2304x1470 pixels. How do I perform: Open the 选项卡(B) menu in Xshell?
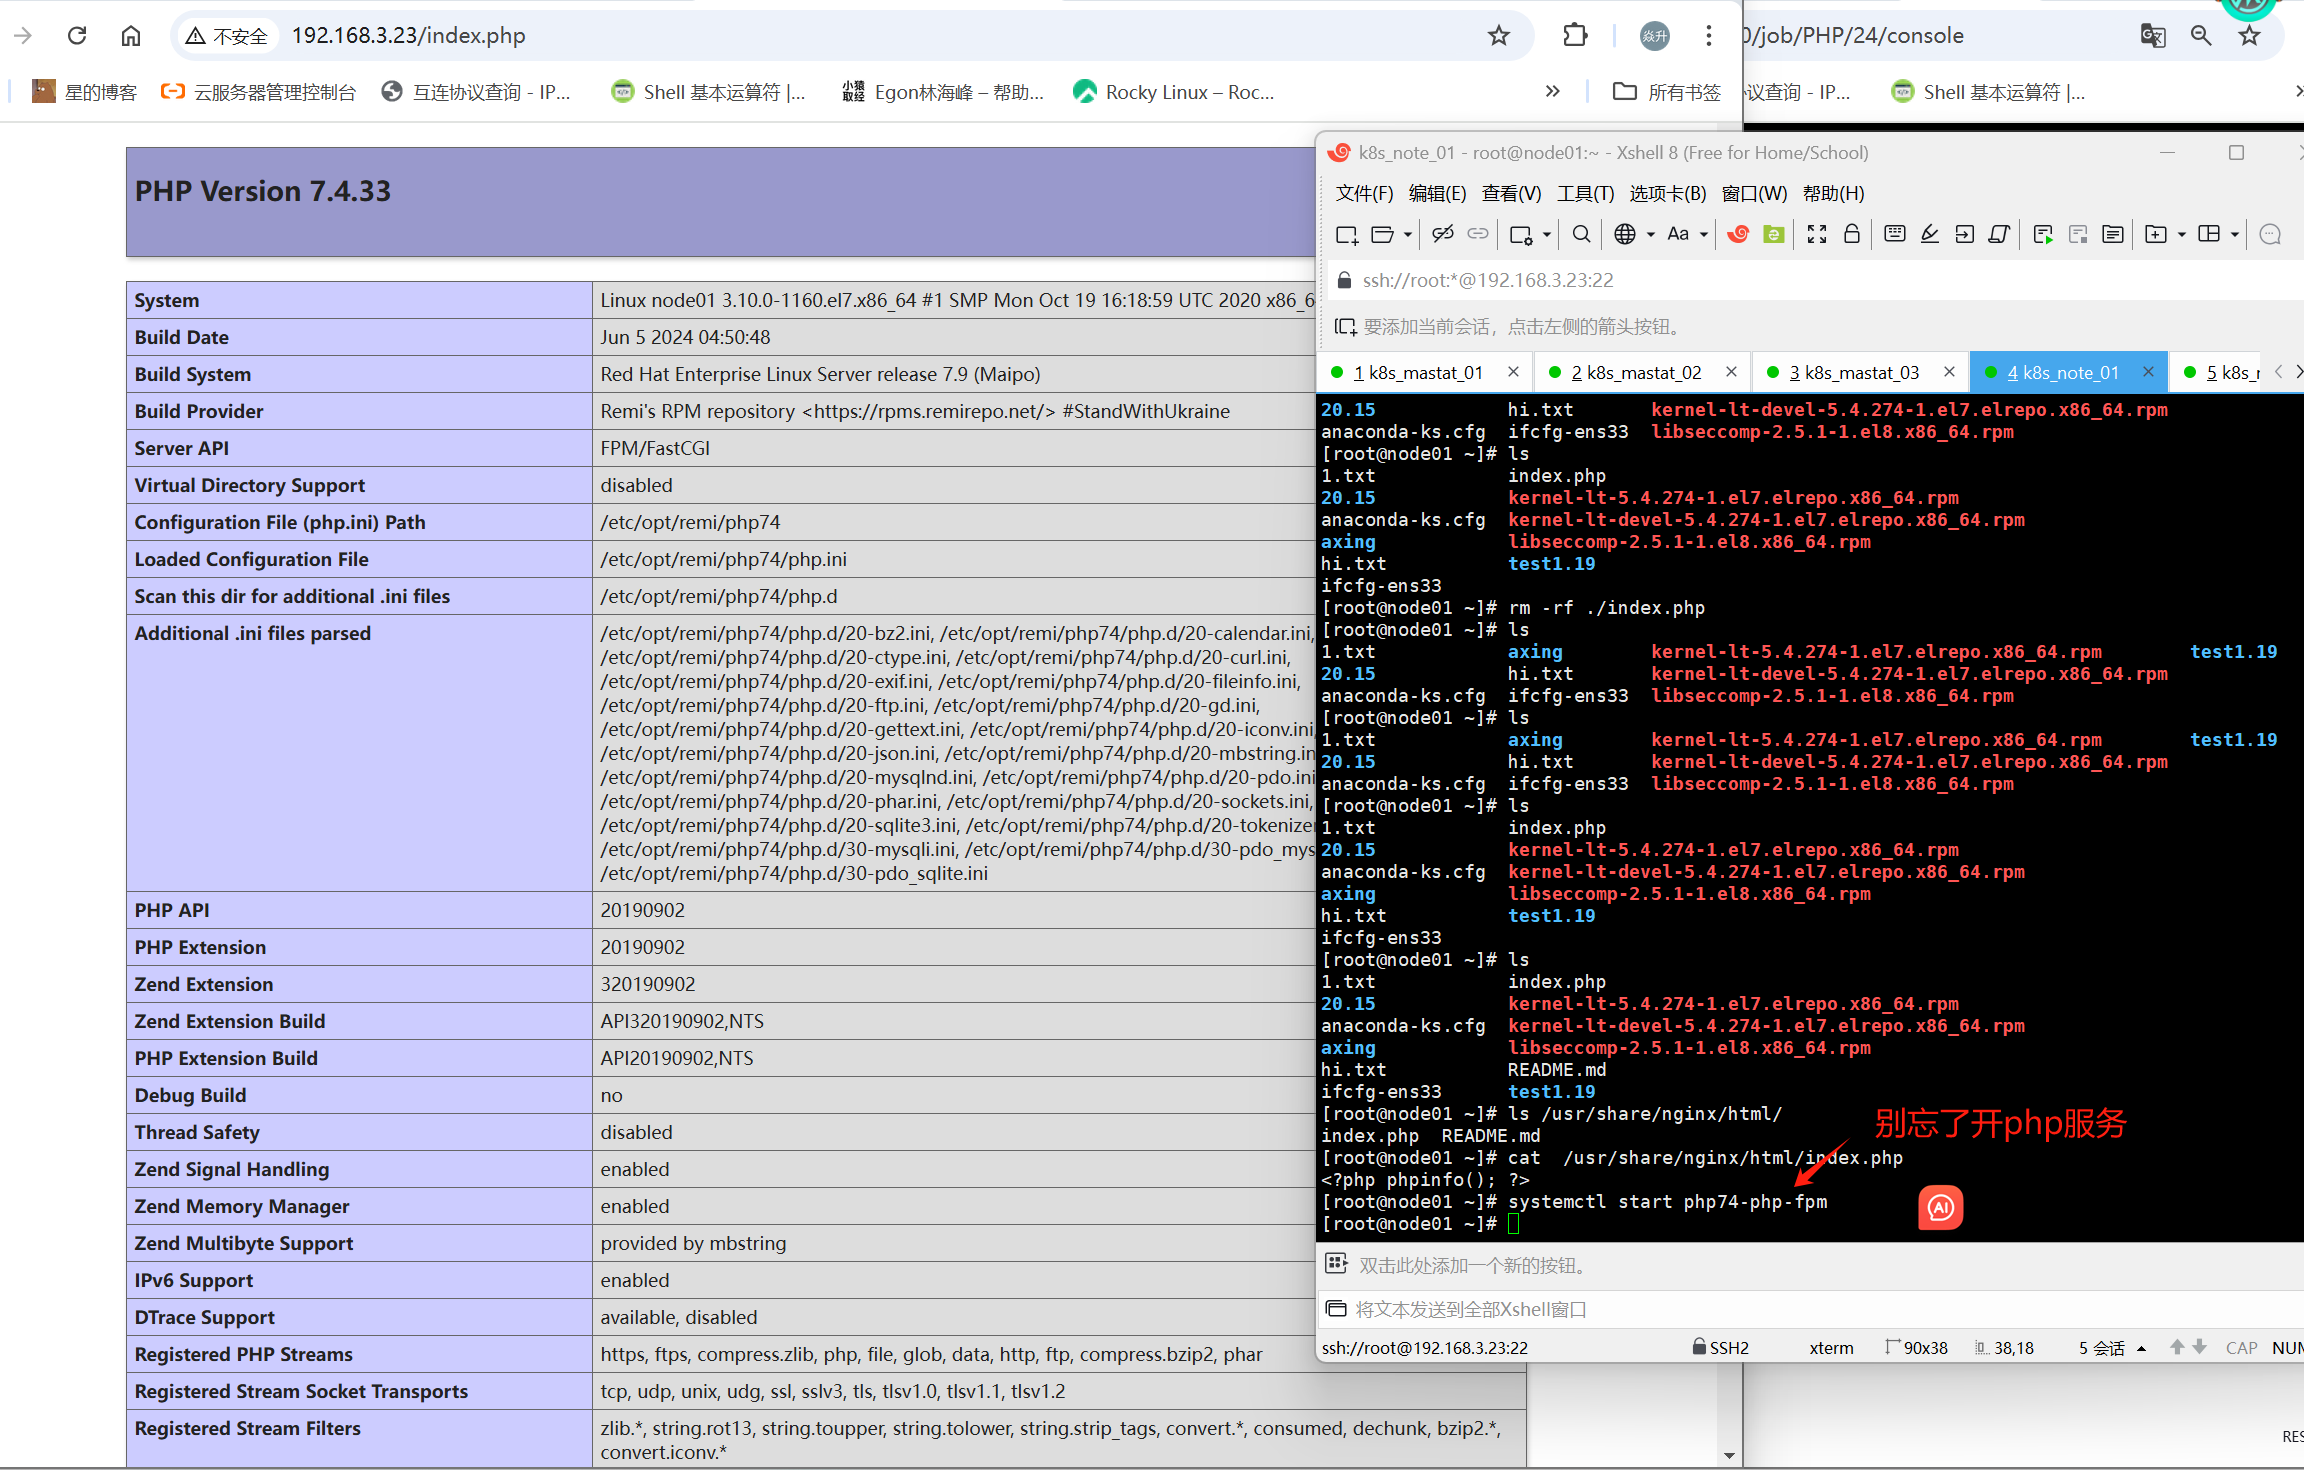tap(1667, 193)
